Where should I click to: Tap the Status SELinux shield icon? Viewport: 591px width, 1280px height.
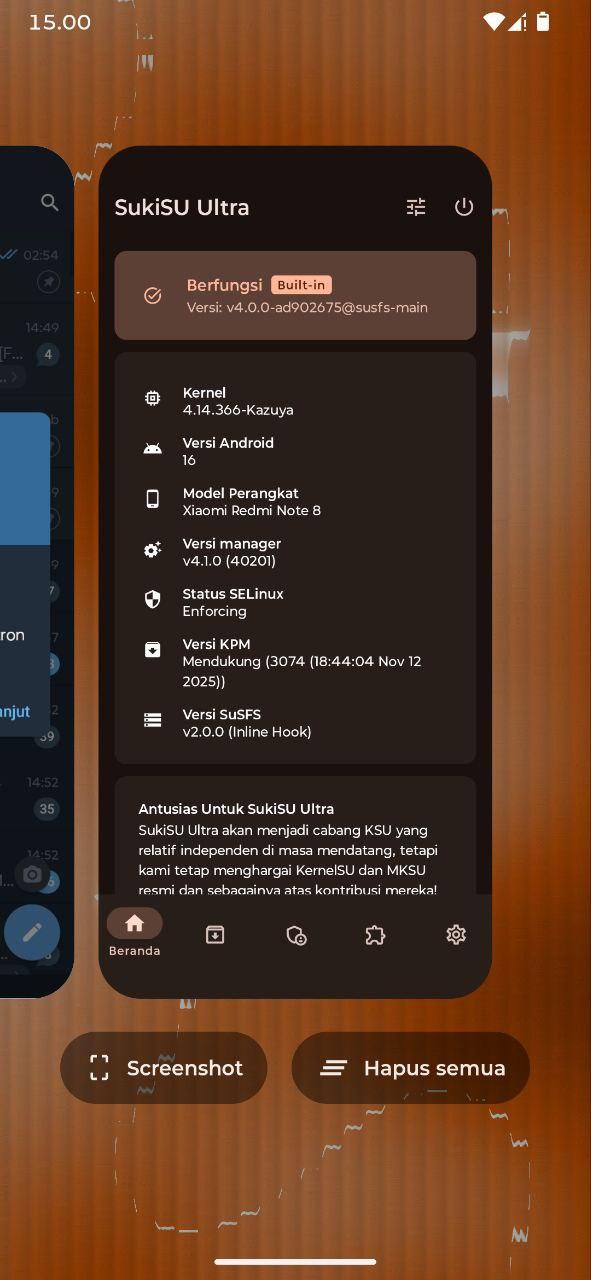pyautogui.click(x=152, y=599)
